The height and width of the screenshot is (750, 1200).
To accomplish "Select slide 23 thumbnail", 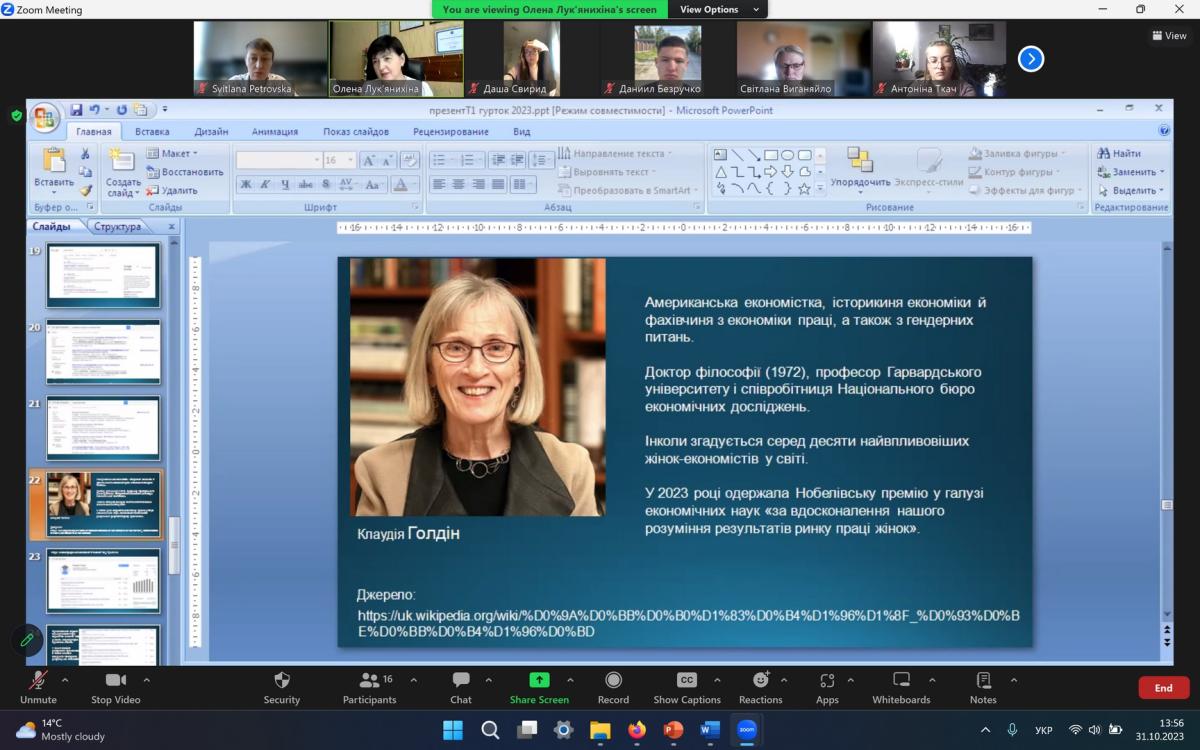I will tap(103, 581).
